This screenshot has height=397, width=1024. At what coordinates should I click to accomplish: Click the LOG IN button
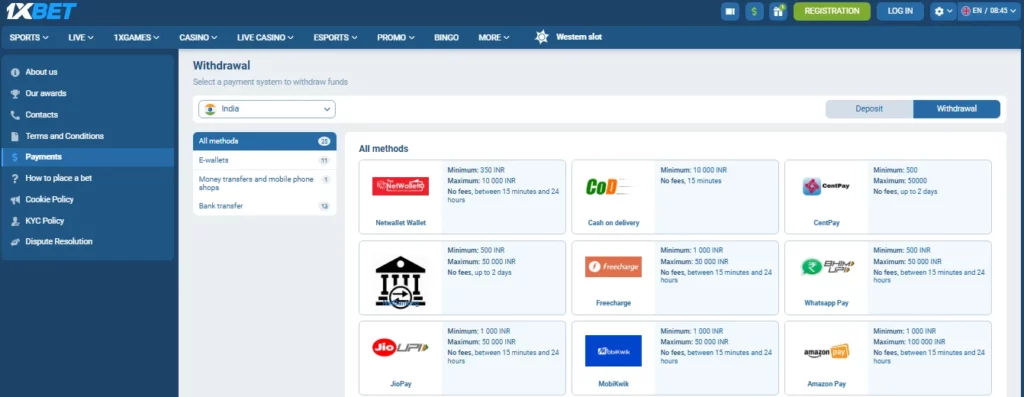(x=900, y=11)
